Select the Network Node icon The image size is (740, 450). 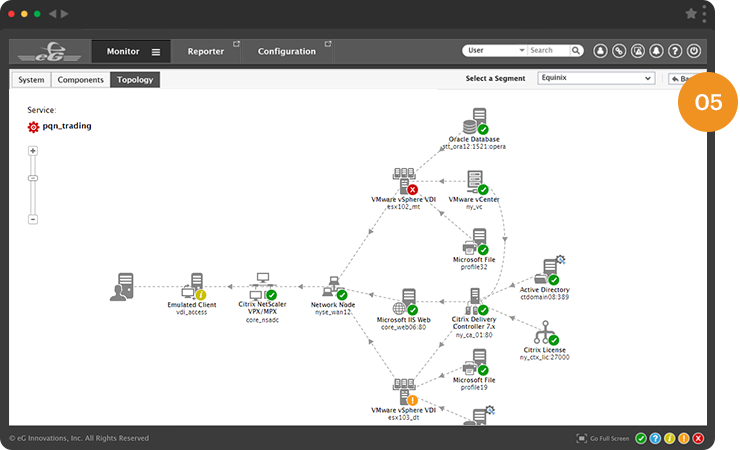coord(335,288)
